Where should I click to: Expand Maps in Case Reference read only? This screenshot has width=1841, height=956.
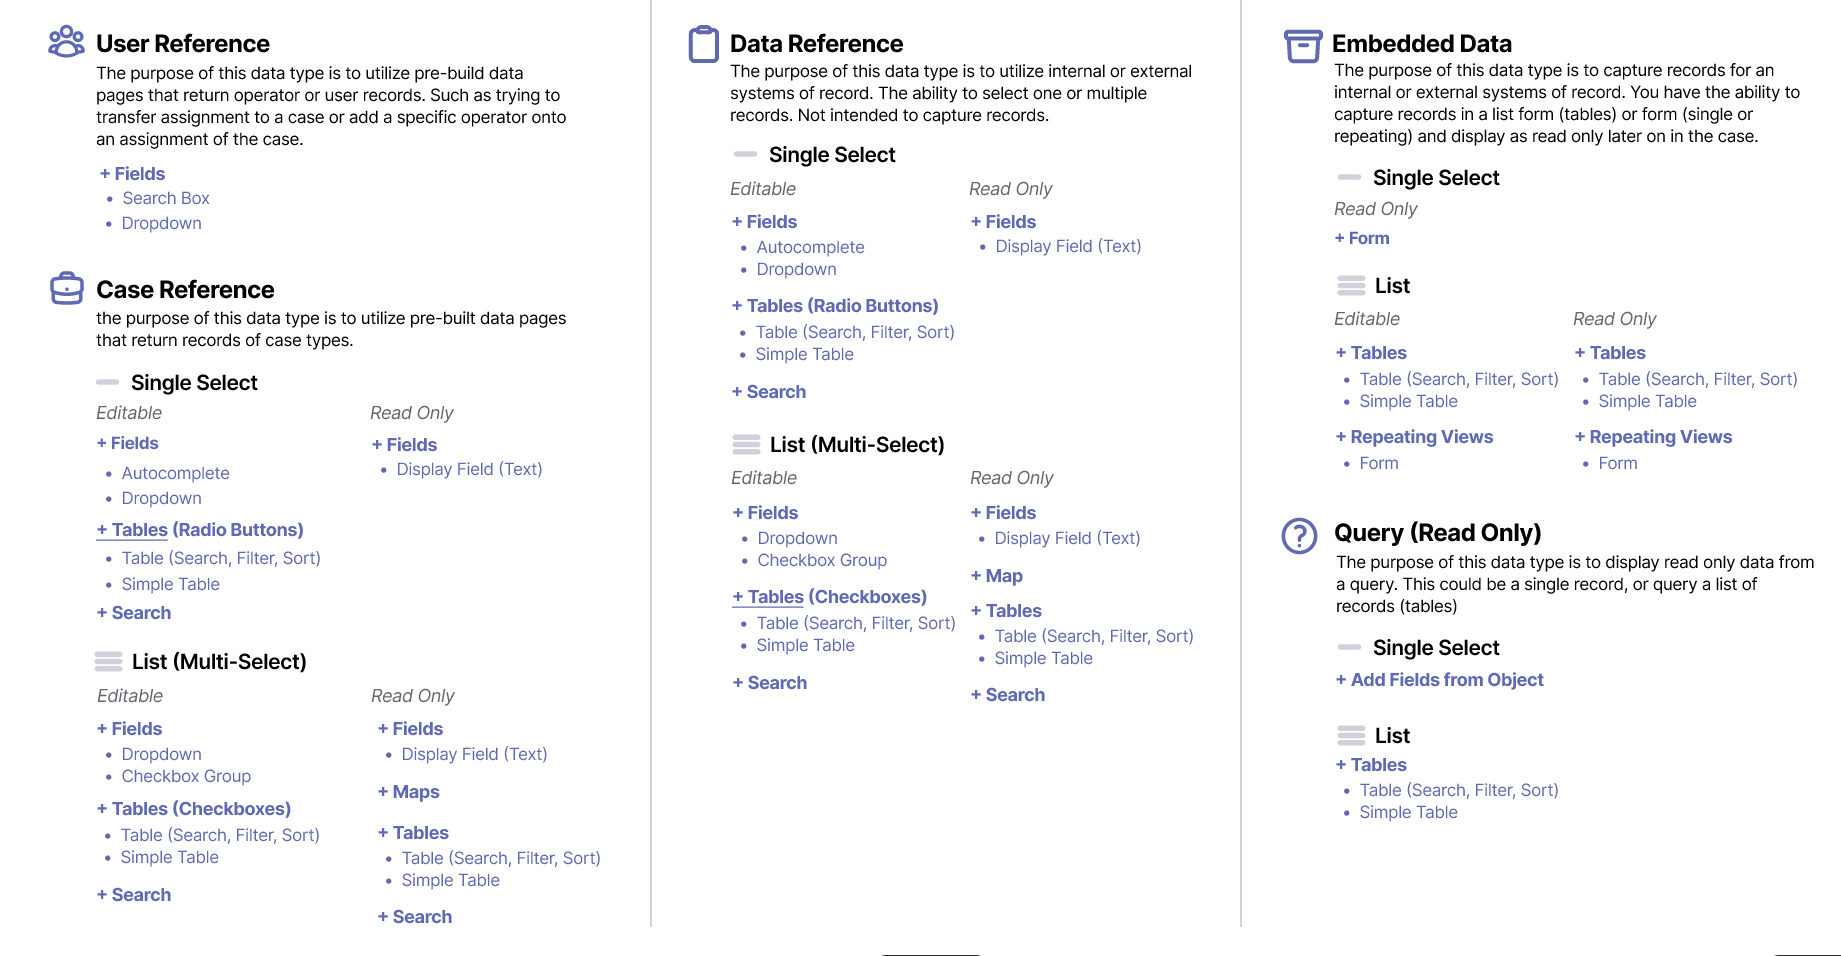(x=409, y=792)
